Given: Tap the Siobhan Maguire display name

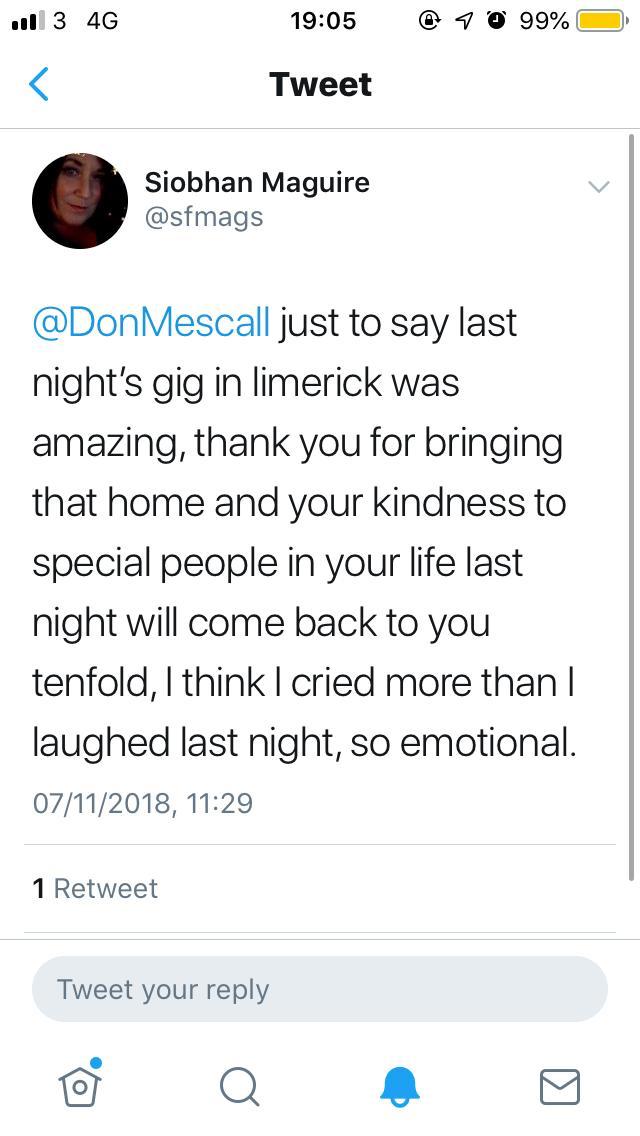Looking at the screenshot, I should click(257, 182).
